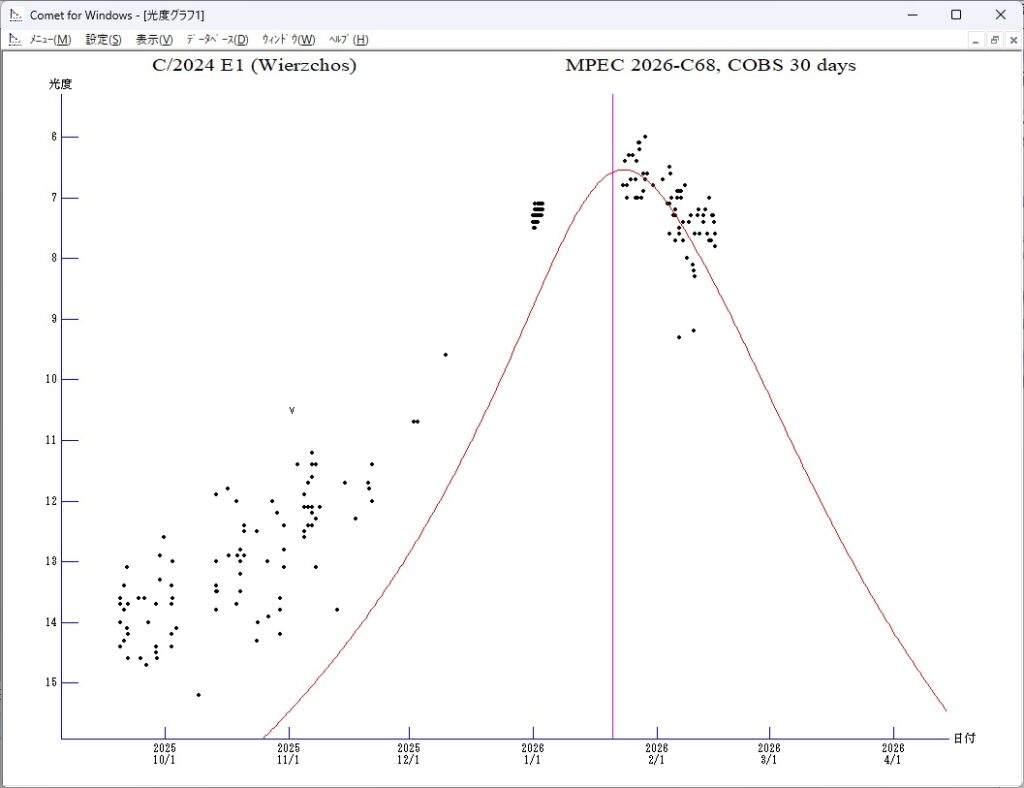The width and height of the screenshot is (1024, 788).
Task: Close the Comet for Windows application
Action: pyautogui.click(x=1001, y=14)
